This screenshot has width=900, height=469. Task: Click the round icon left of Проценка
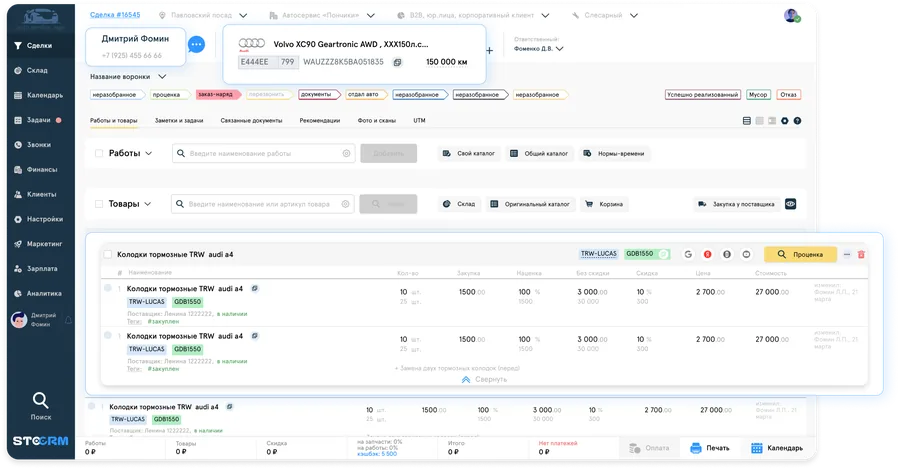tap(746, 254)
